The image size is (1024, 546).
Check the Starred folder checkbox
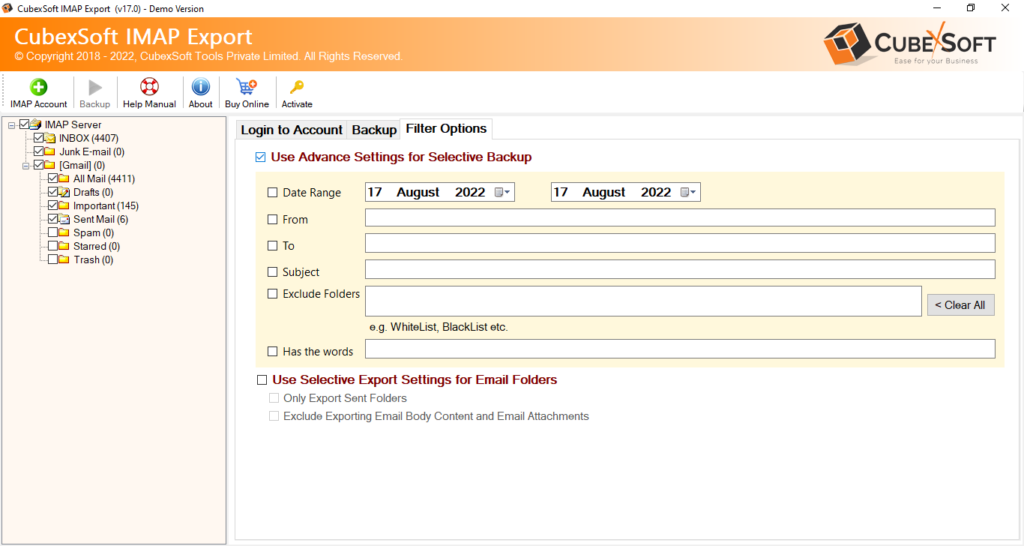(x=53, y=246)
